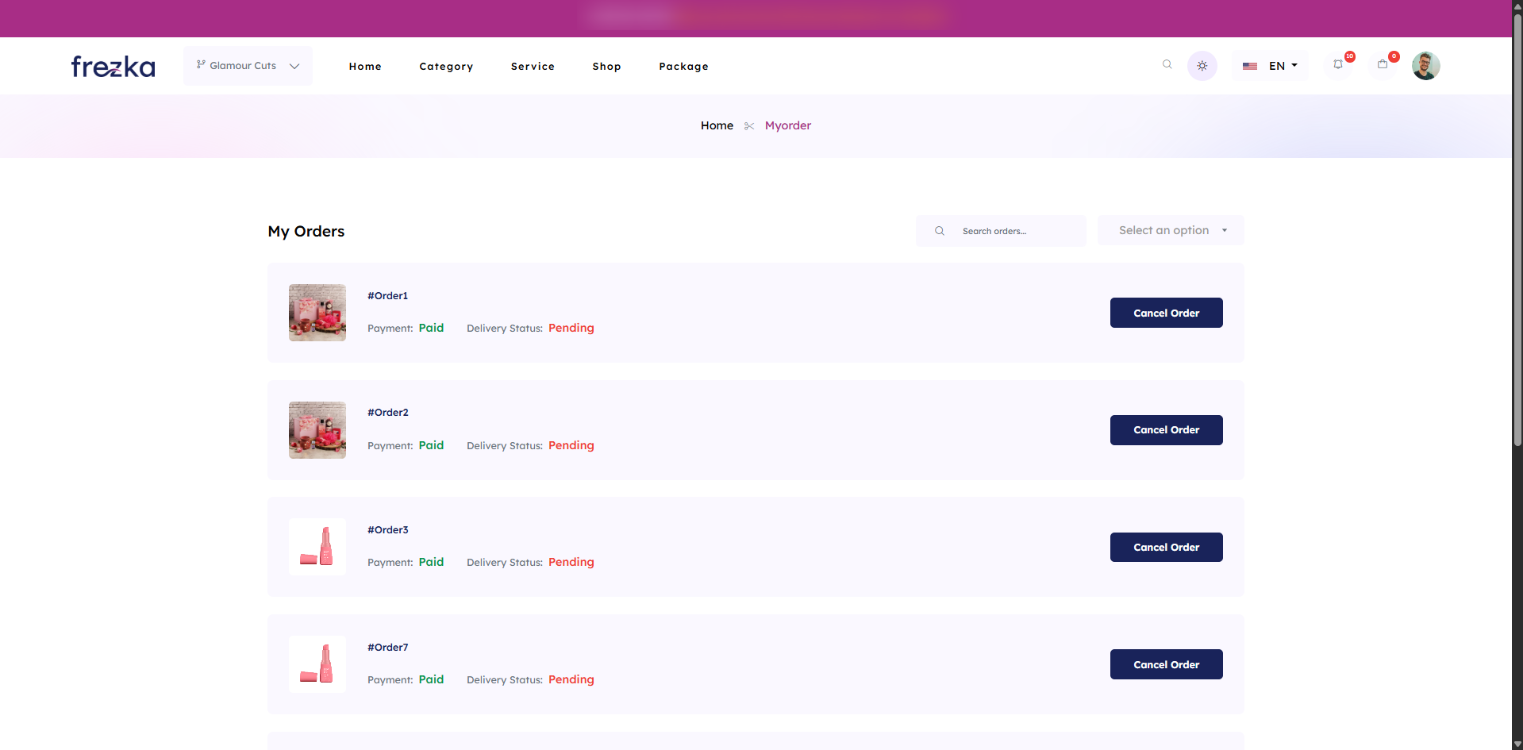Open the #Order3 product thumbnail
This screenshot has width=1523, height=750.
point(317,547)
